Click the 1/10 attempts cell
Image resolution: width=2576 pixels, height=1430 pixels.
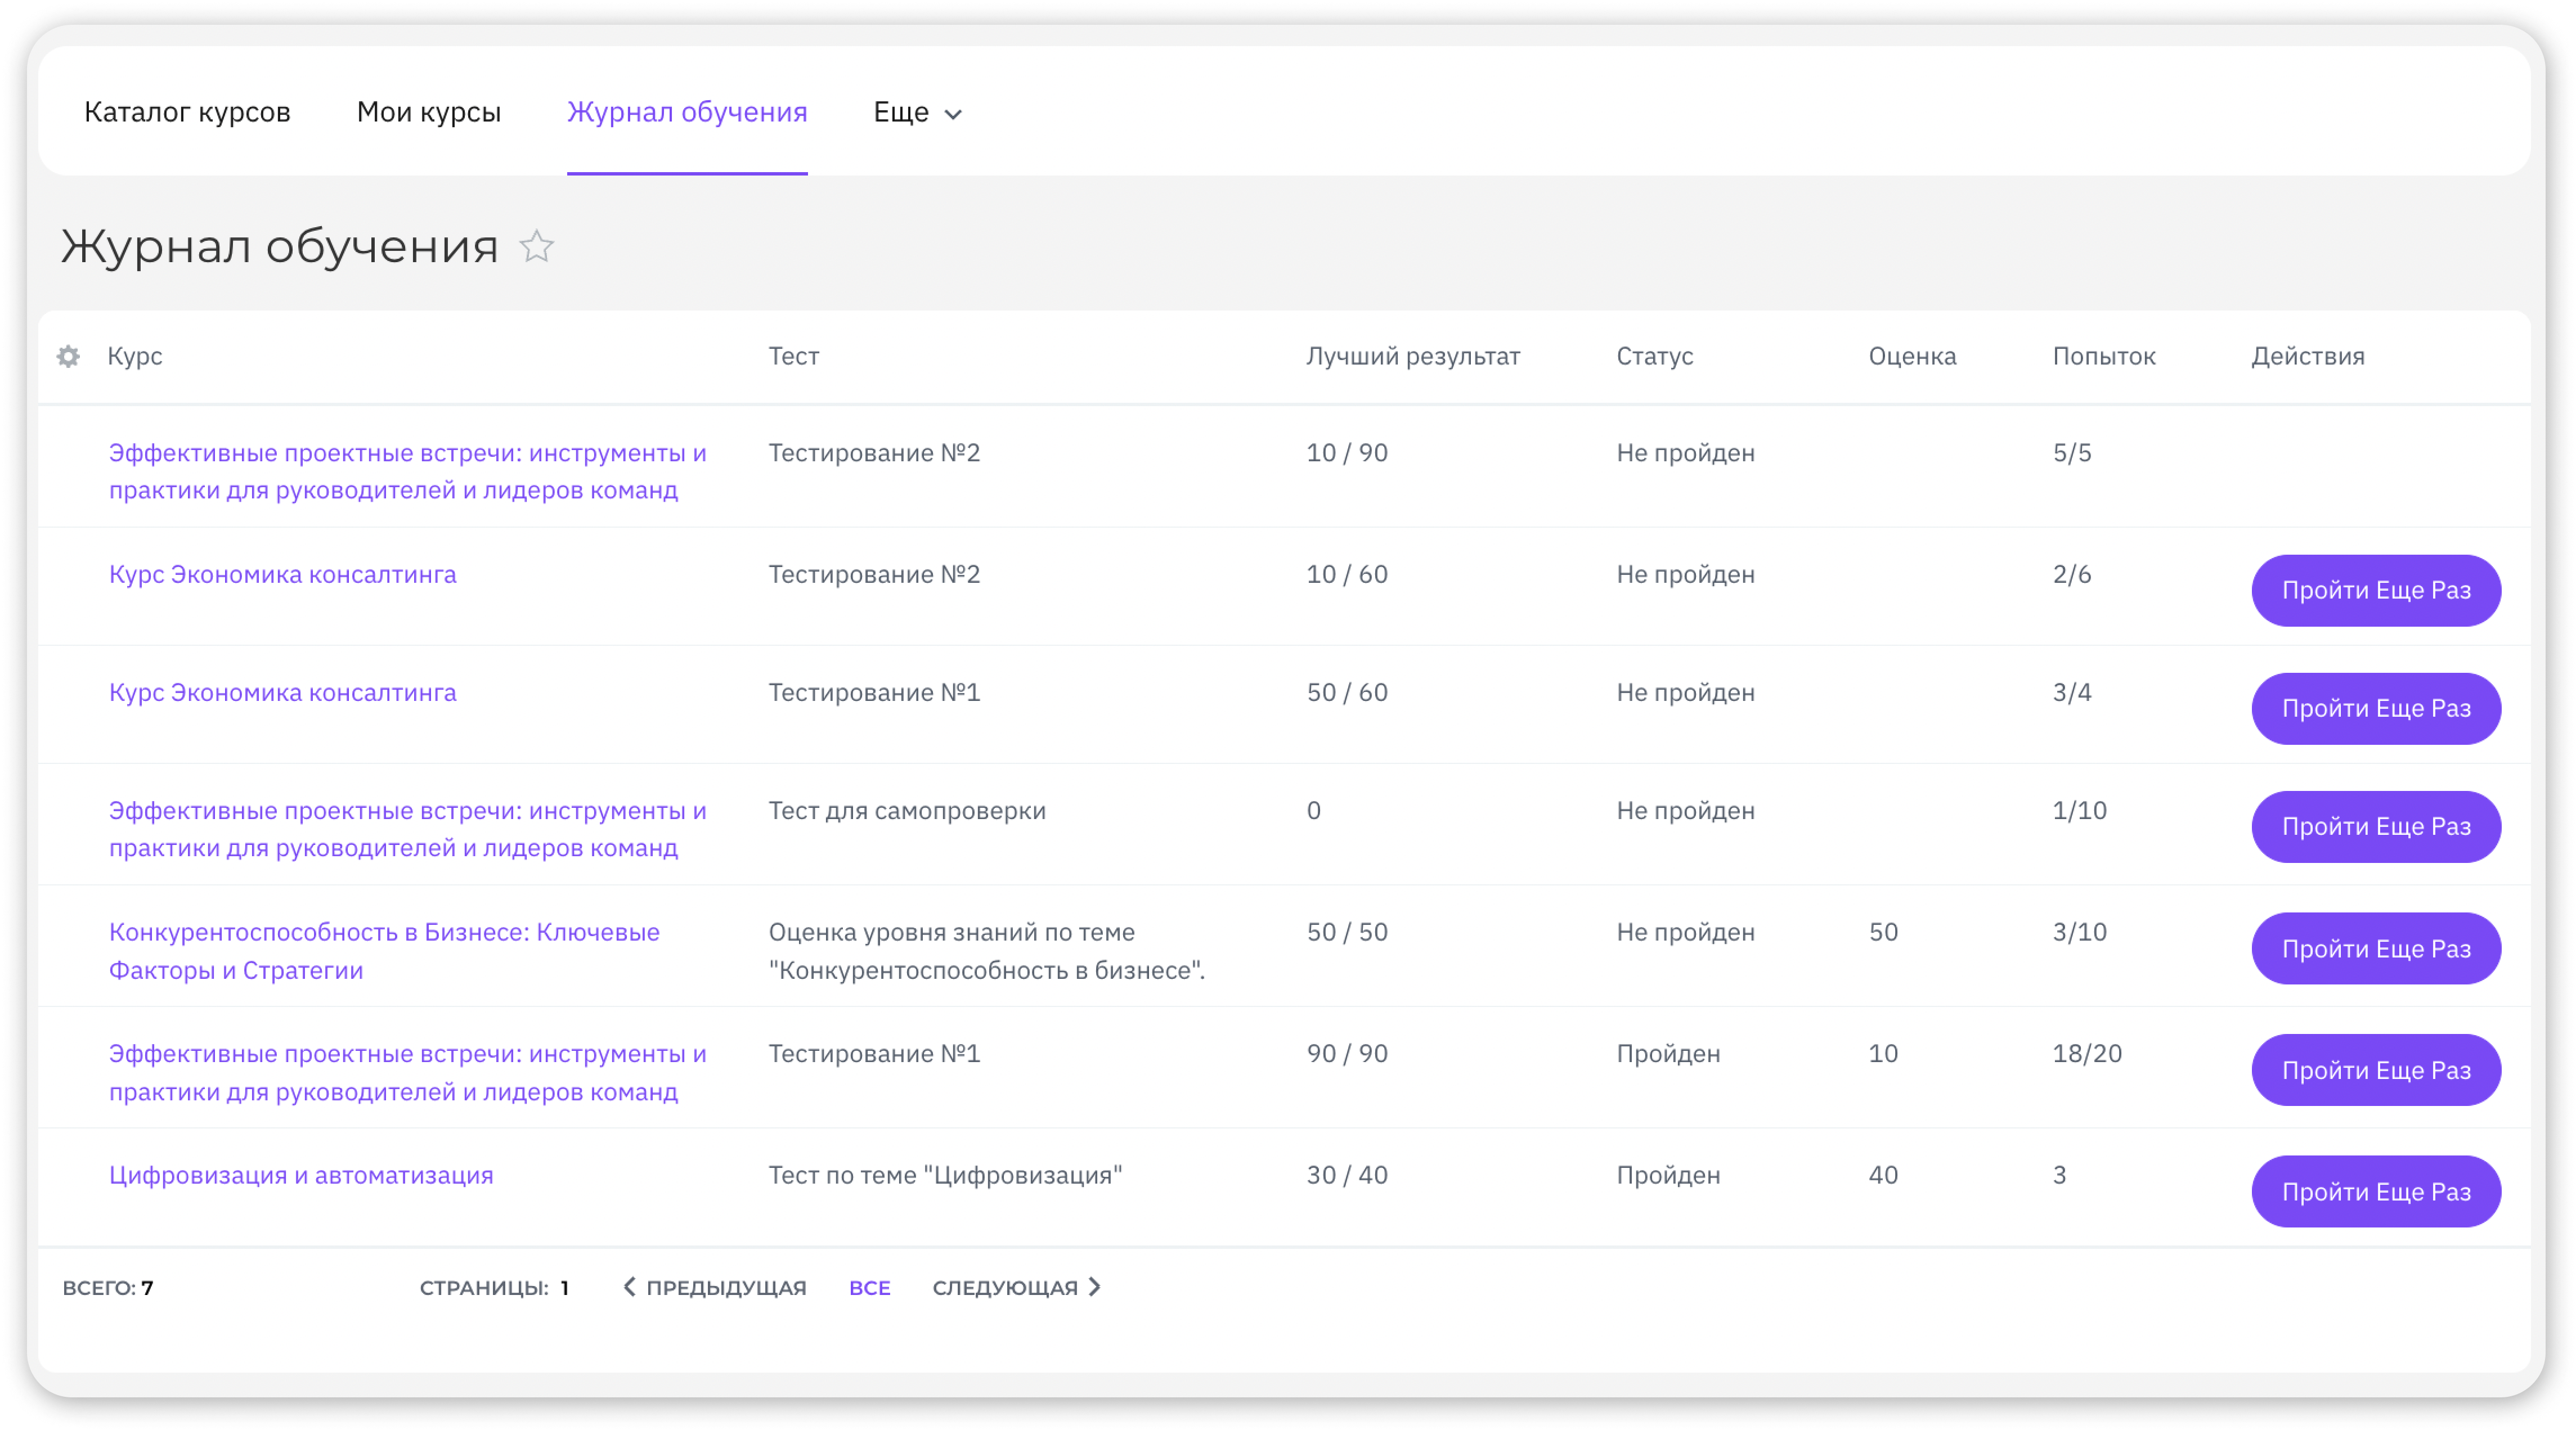[x=2079, y=810]
